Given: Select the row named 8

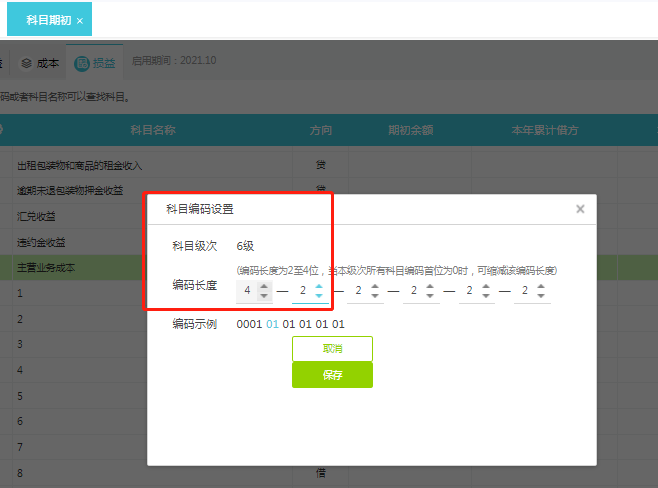Looking at the screenshot, I should [20, 473].
